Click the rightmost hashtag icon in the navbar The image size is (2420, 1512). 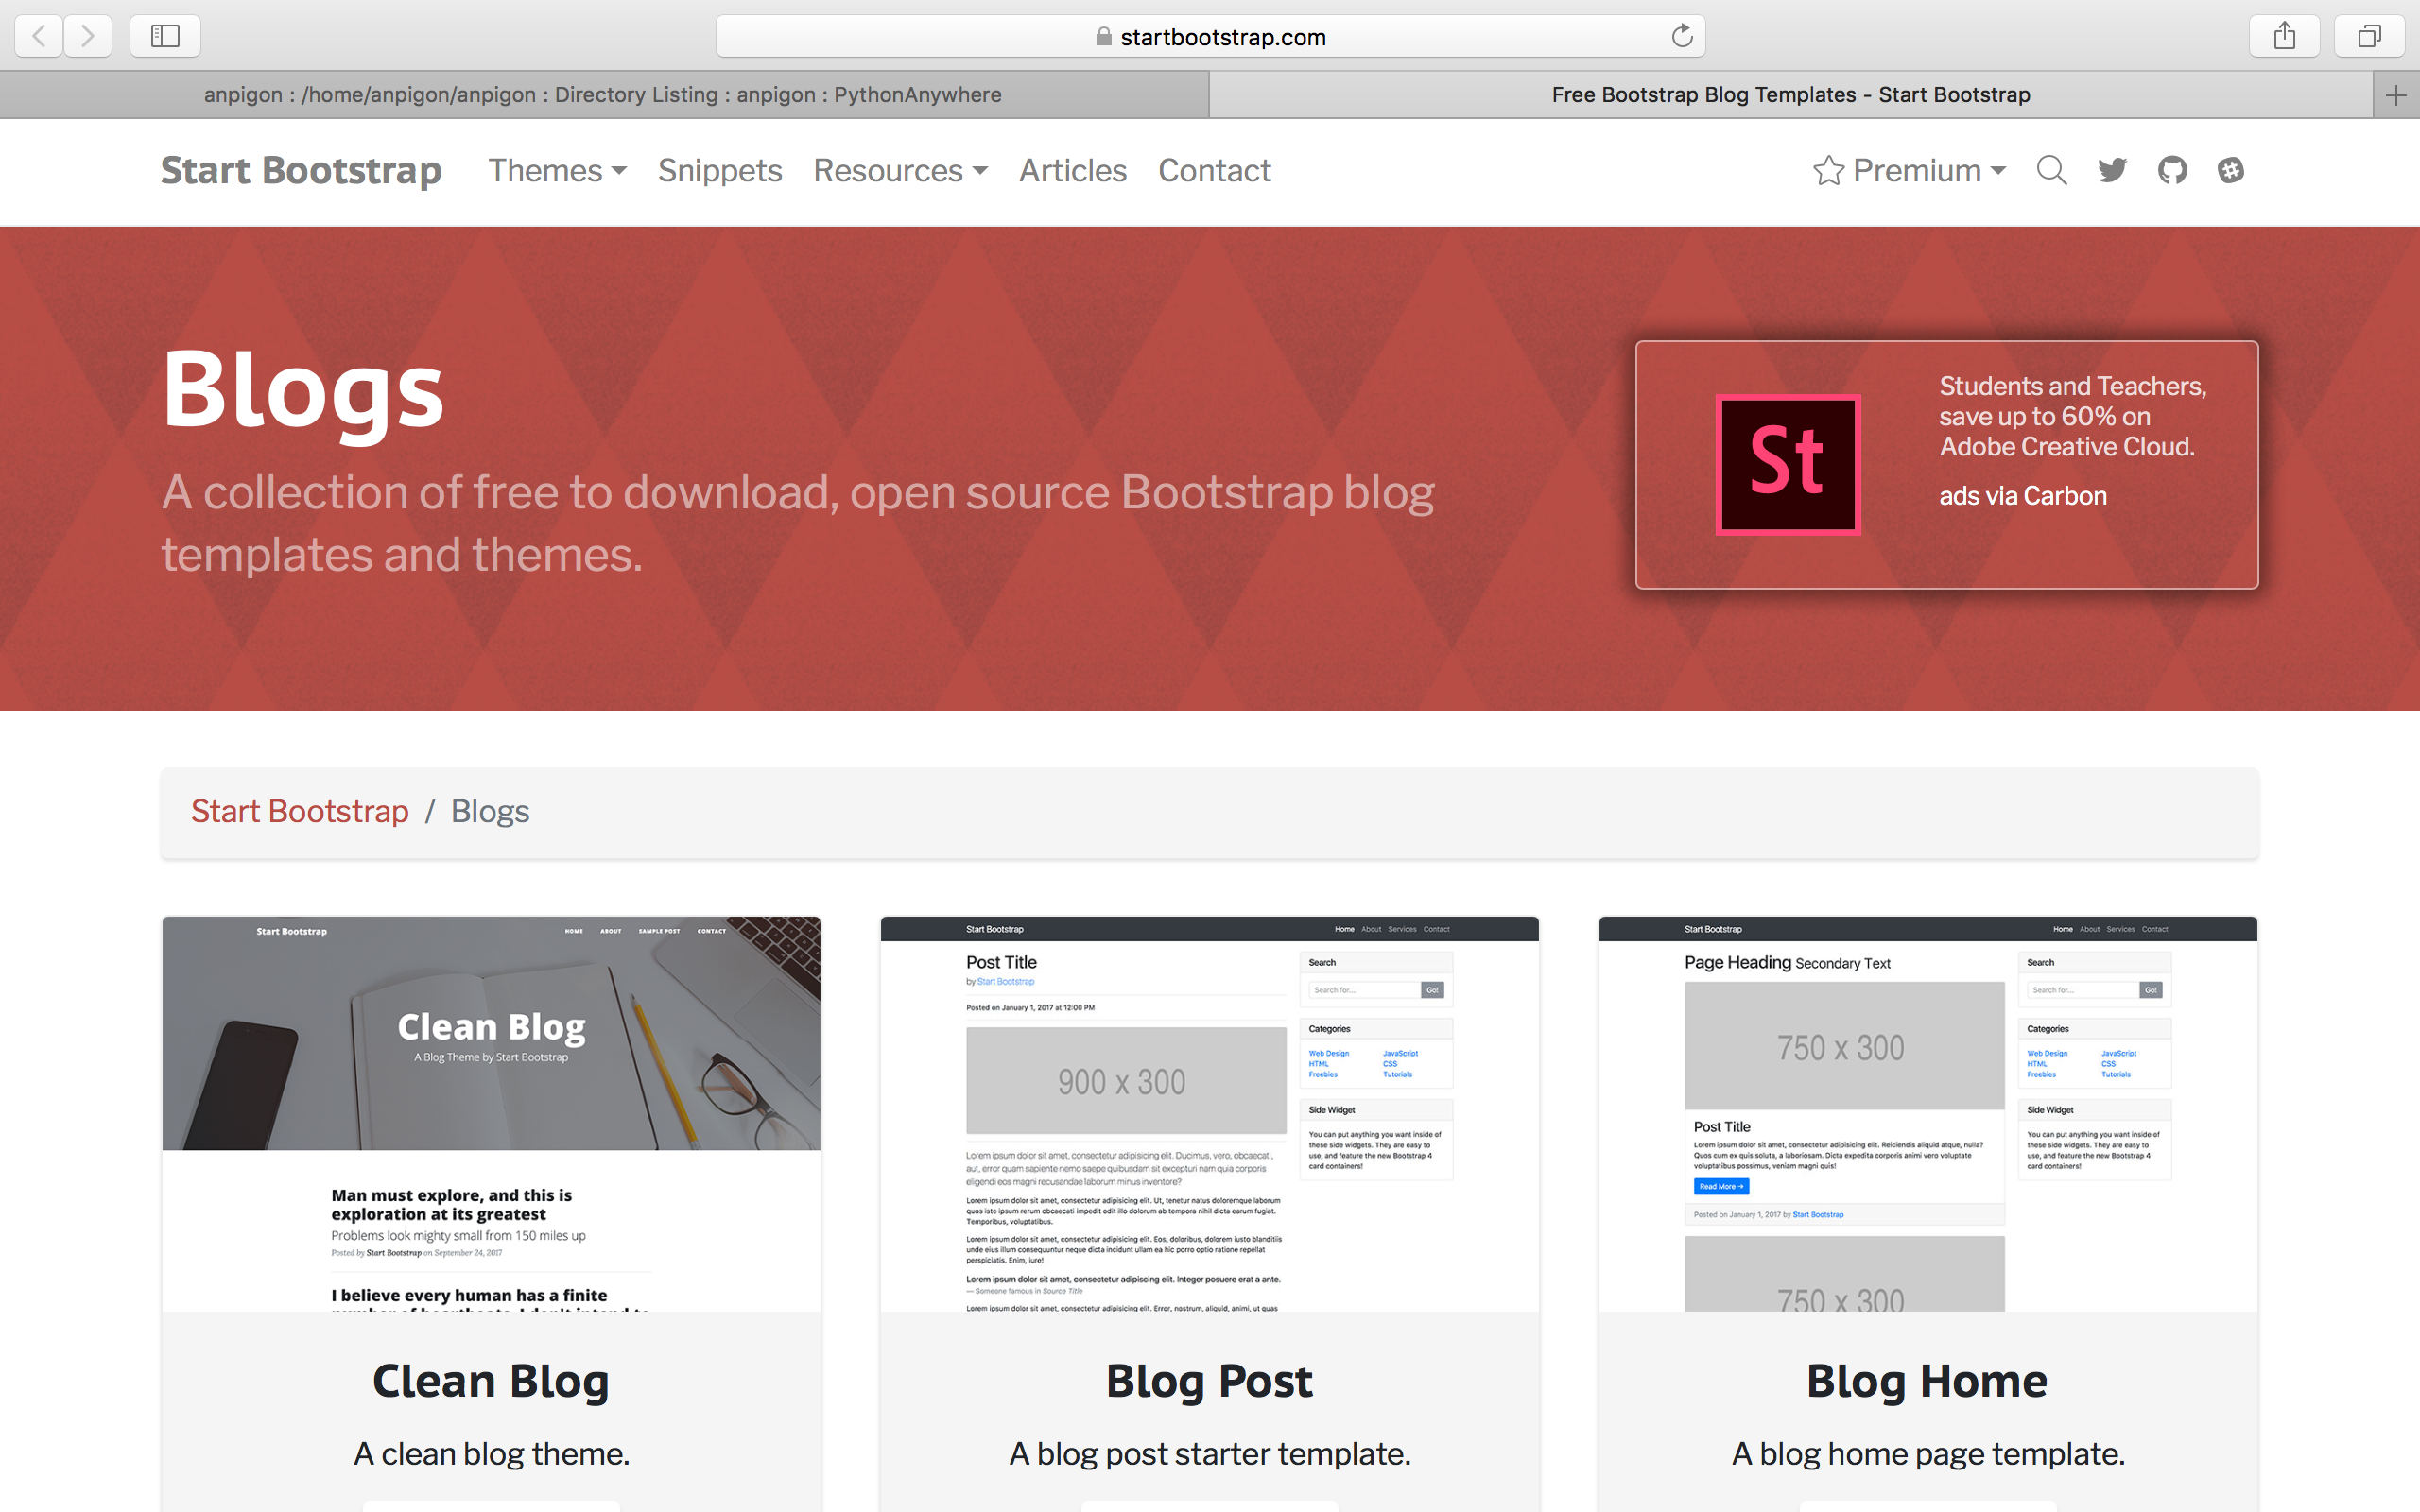(2231, 170)
